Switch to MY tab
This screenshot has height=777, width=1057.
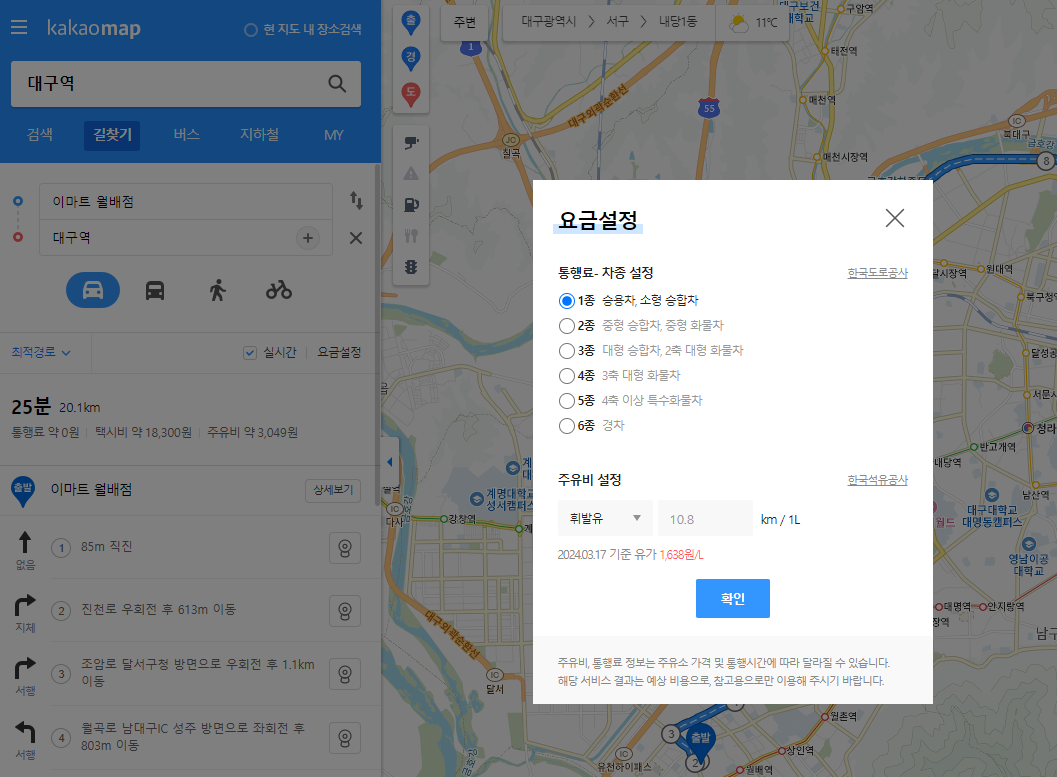click(334, 135)
